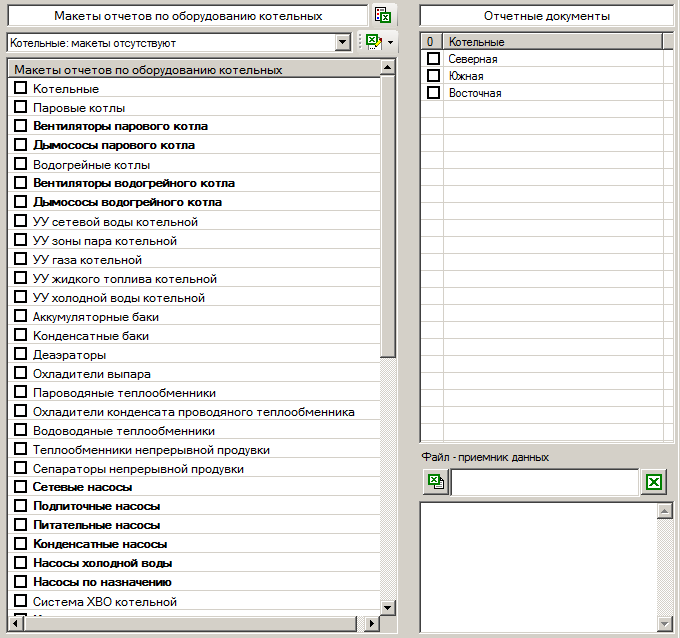Tick the Северная boiler house checkbox
The width and height of the screenshot is (680, 638).
tap(433, 59)
